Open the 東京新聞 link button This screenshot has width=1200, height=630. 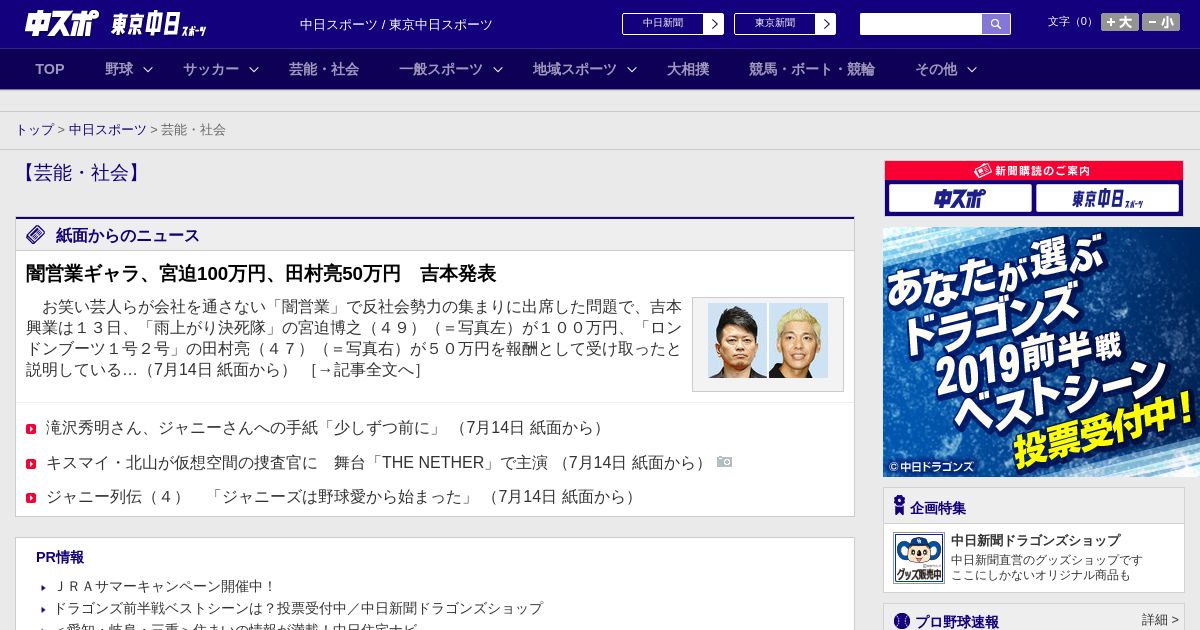coord(774,24)
